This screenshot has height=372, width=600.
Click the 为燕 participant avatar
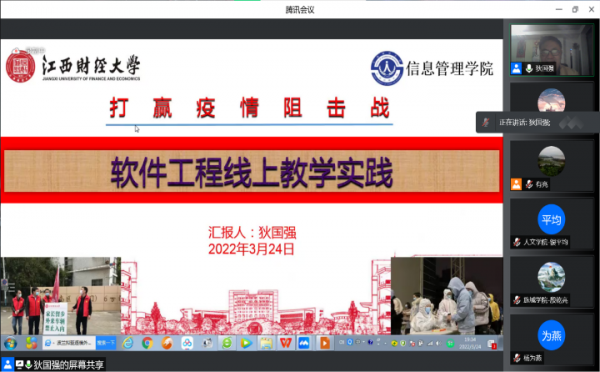click(551, 336)
